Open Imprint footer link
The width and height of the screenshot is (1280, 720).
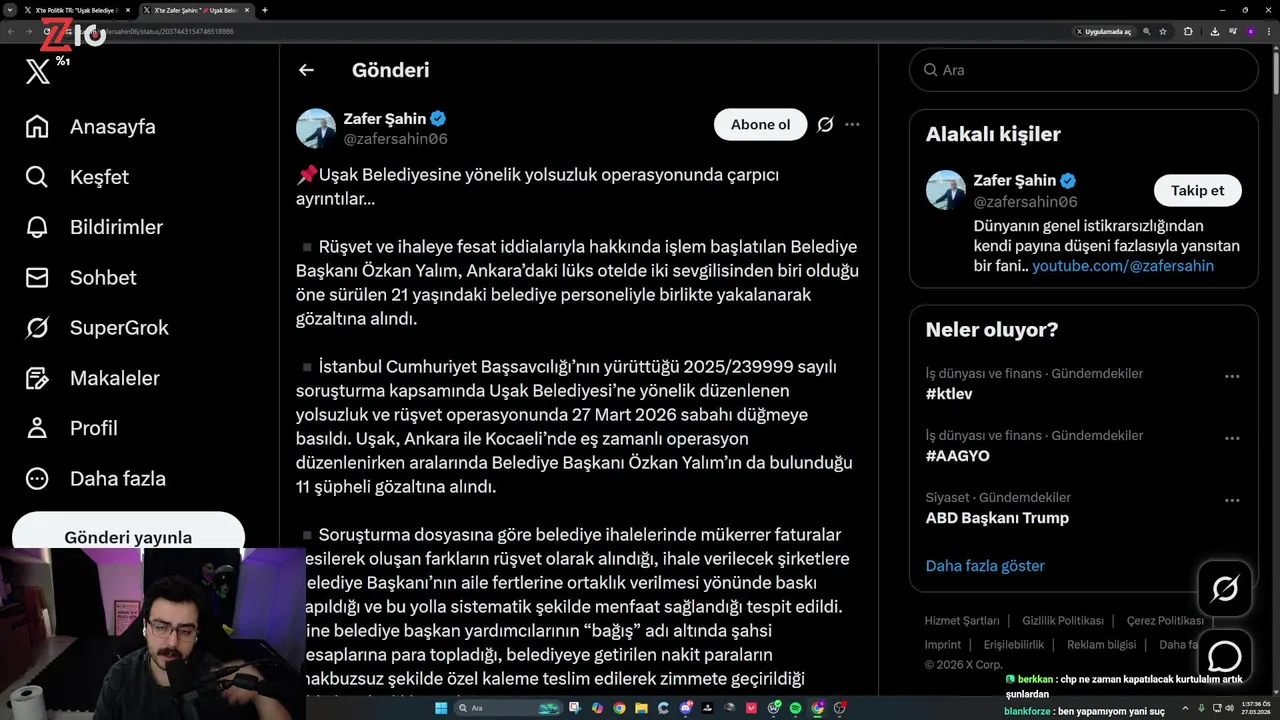tap(943, 645)
